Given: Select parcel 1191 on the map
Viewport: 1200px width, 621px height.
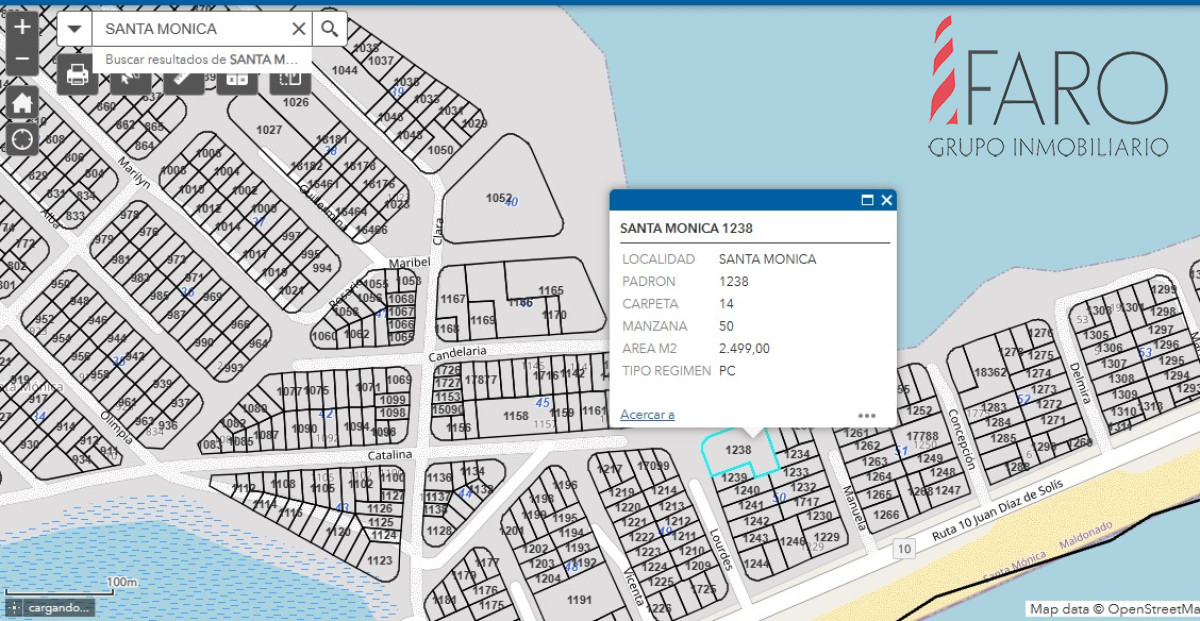Looking at the screenshot, I should point(579,600).
